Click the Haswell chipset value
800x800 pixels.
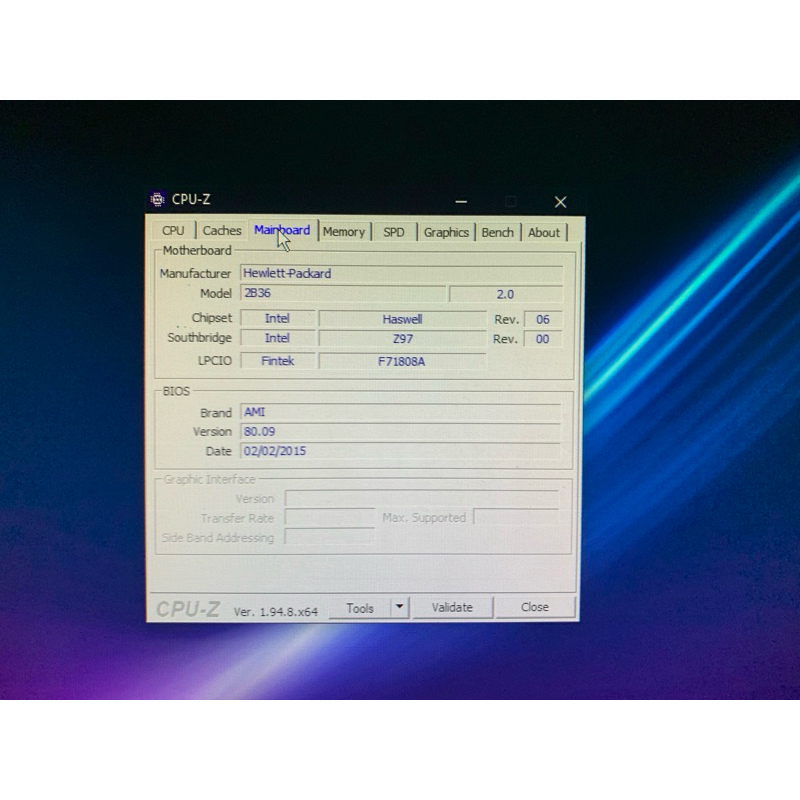(403, 319)
